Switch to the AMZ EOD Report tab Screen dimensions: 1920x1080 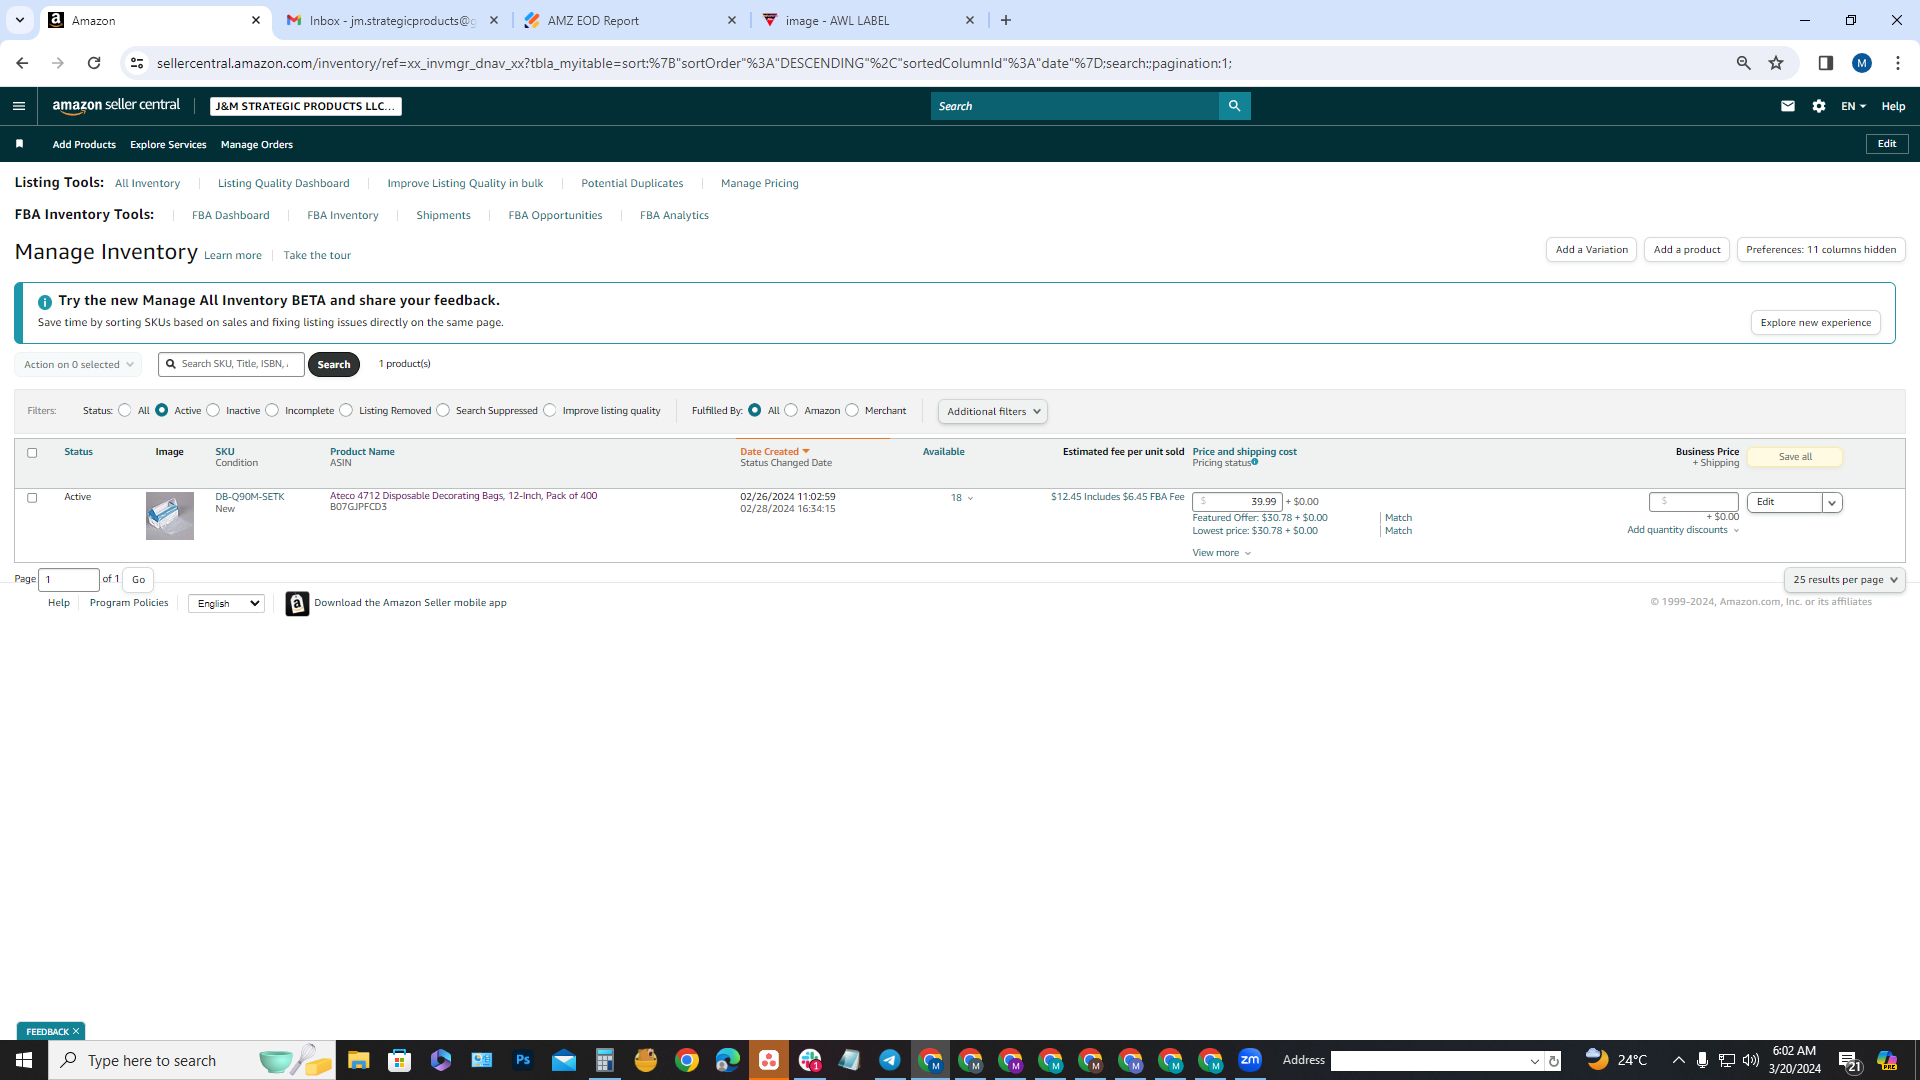click(630, 20)
